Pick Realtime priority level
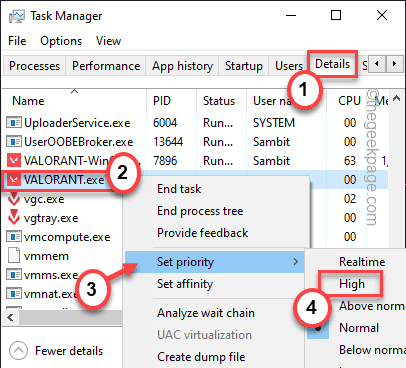406x368 pixels. [362, 262]
